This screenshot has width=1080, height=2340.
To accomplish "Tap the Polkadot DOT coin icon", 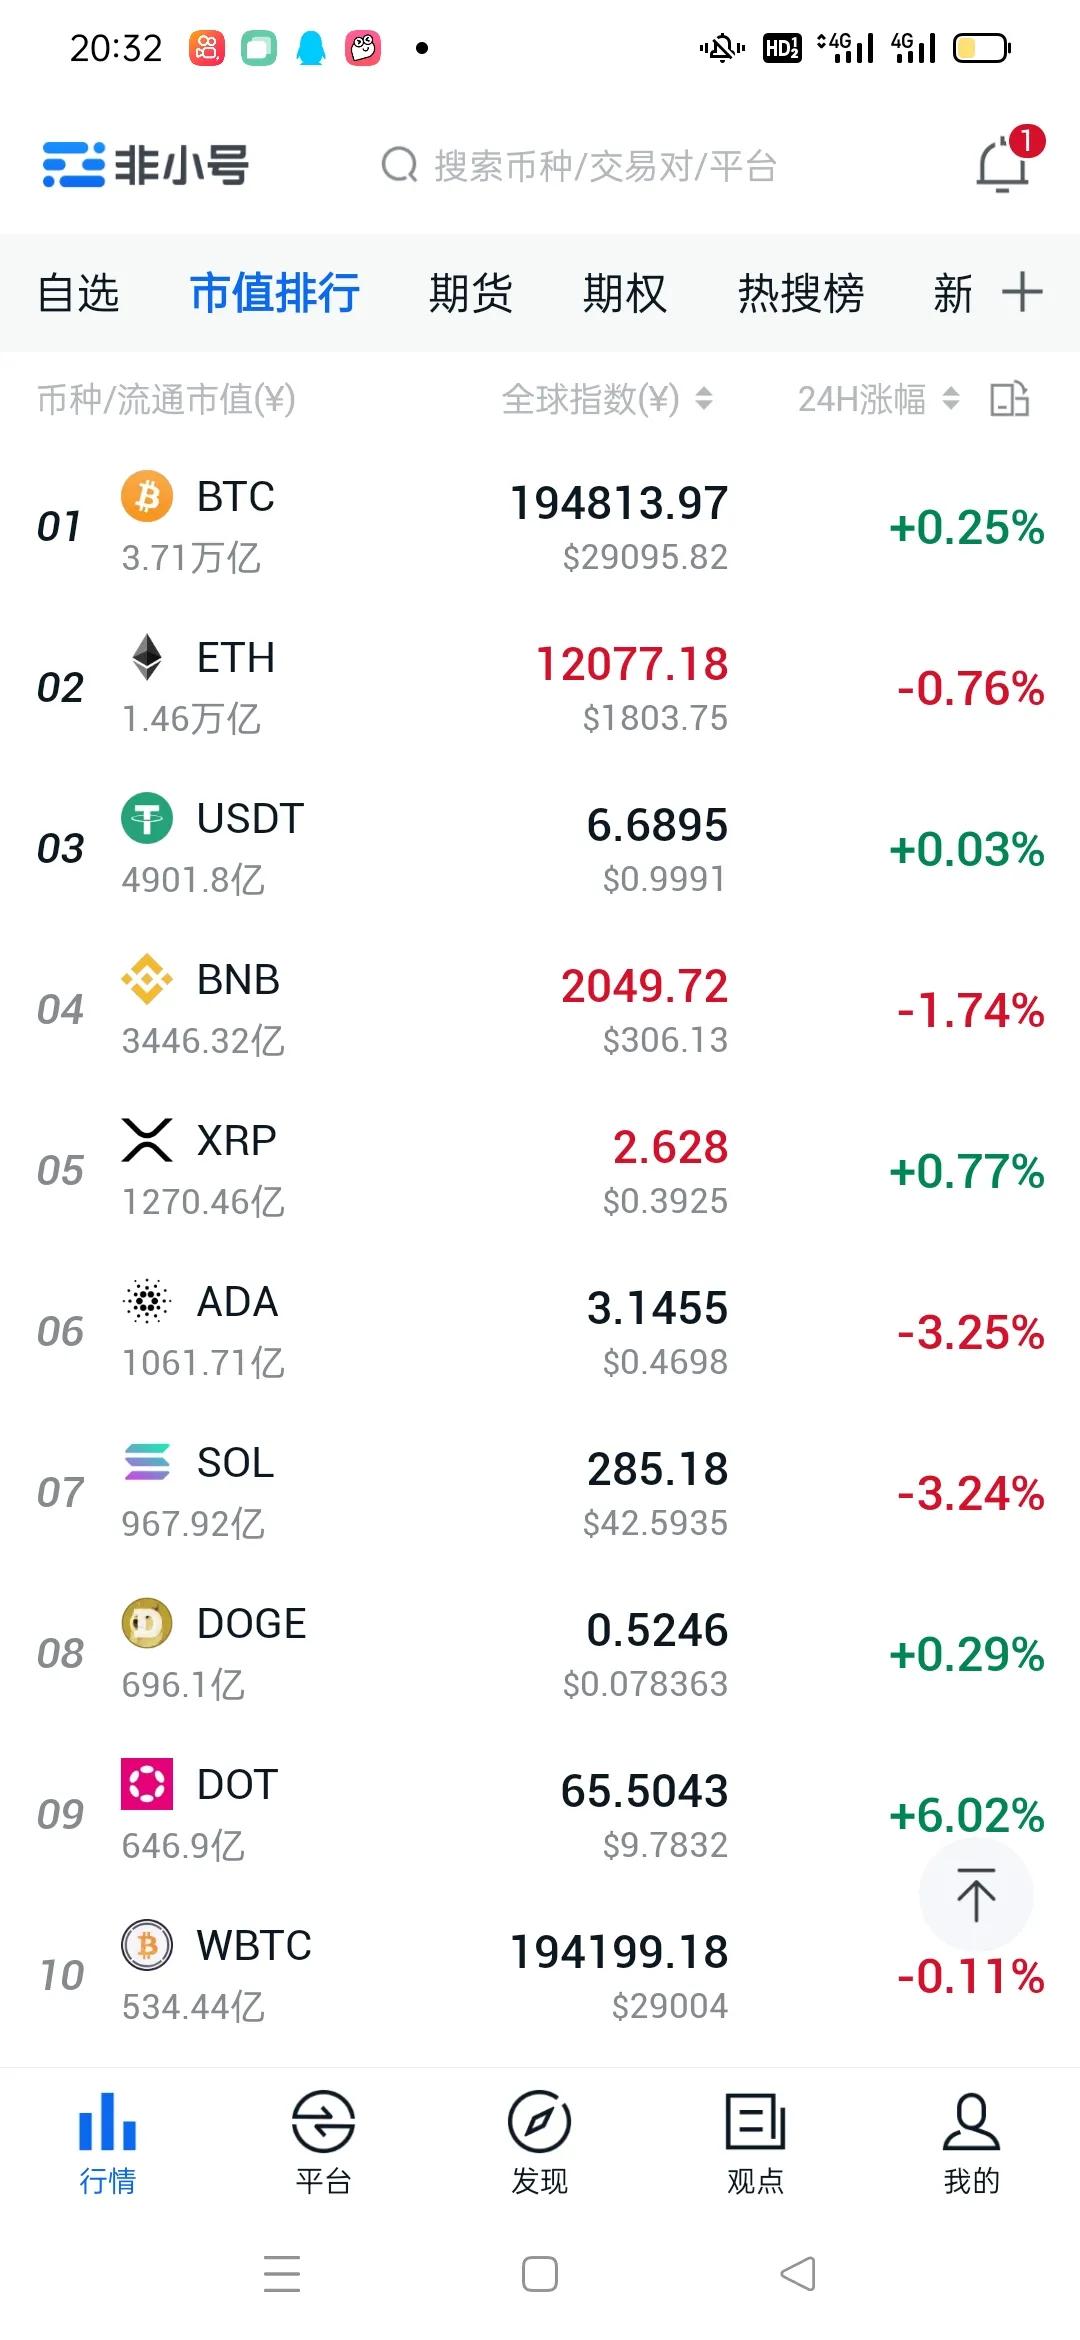I will [x=147, y=1783].
